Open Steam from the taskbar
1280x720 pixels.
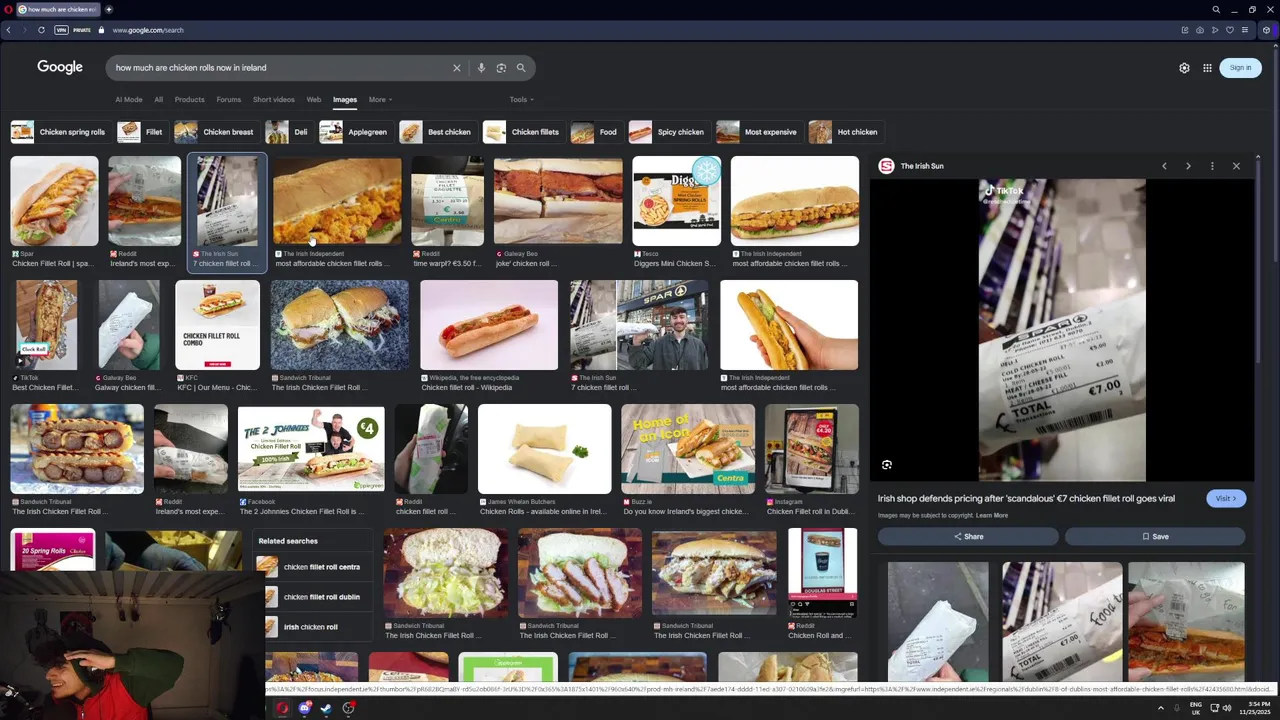[x=326, y=708]
